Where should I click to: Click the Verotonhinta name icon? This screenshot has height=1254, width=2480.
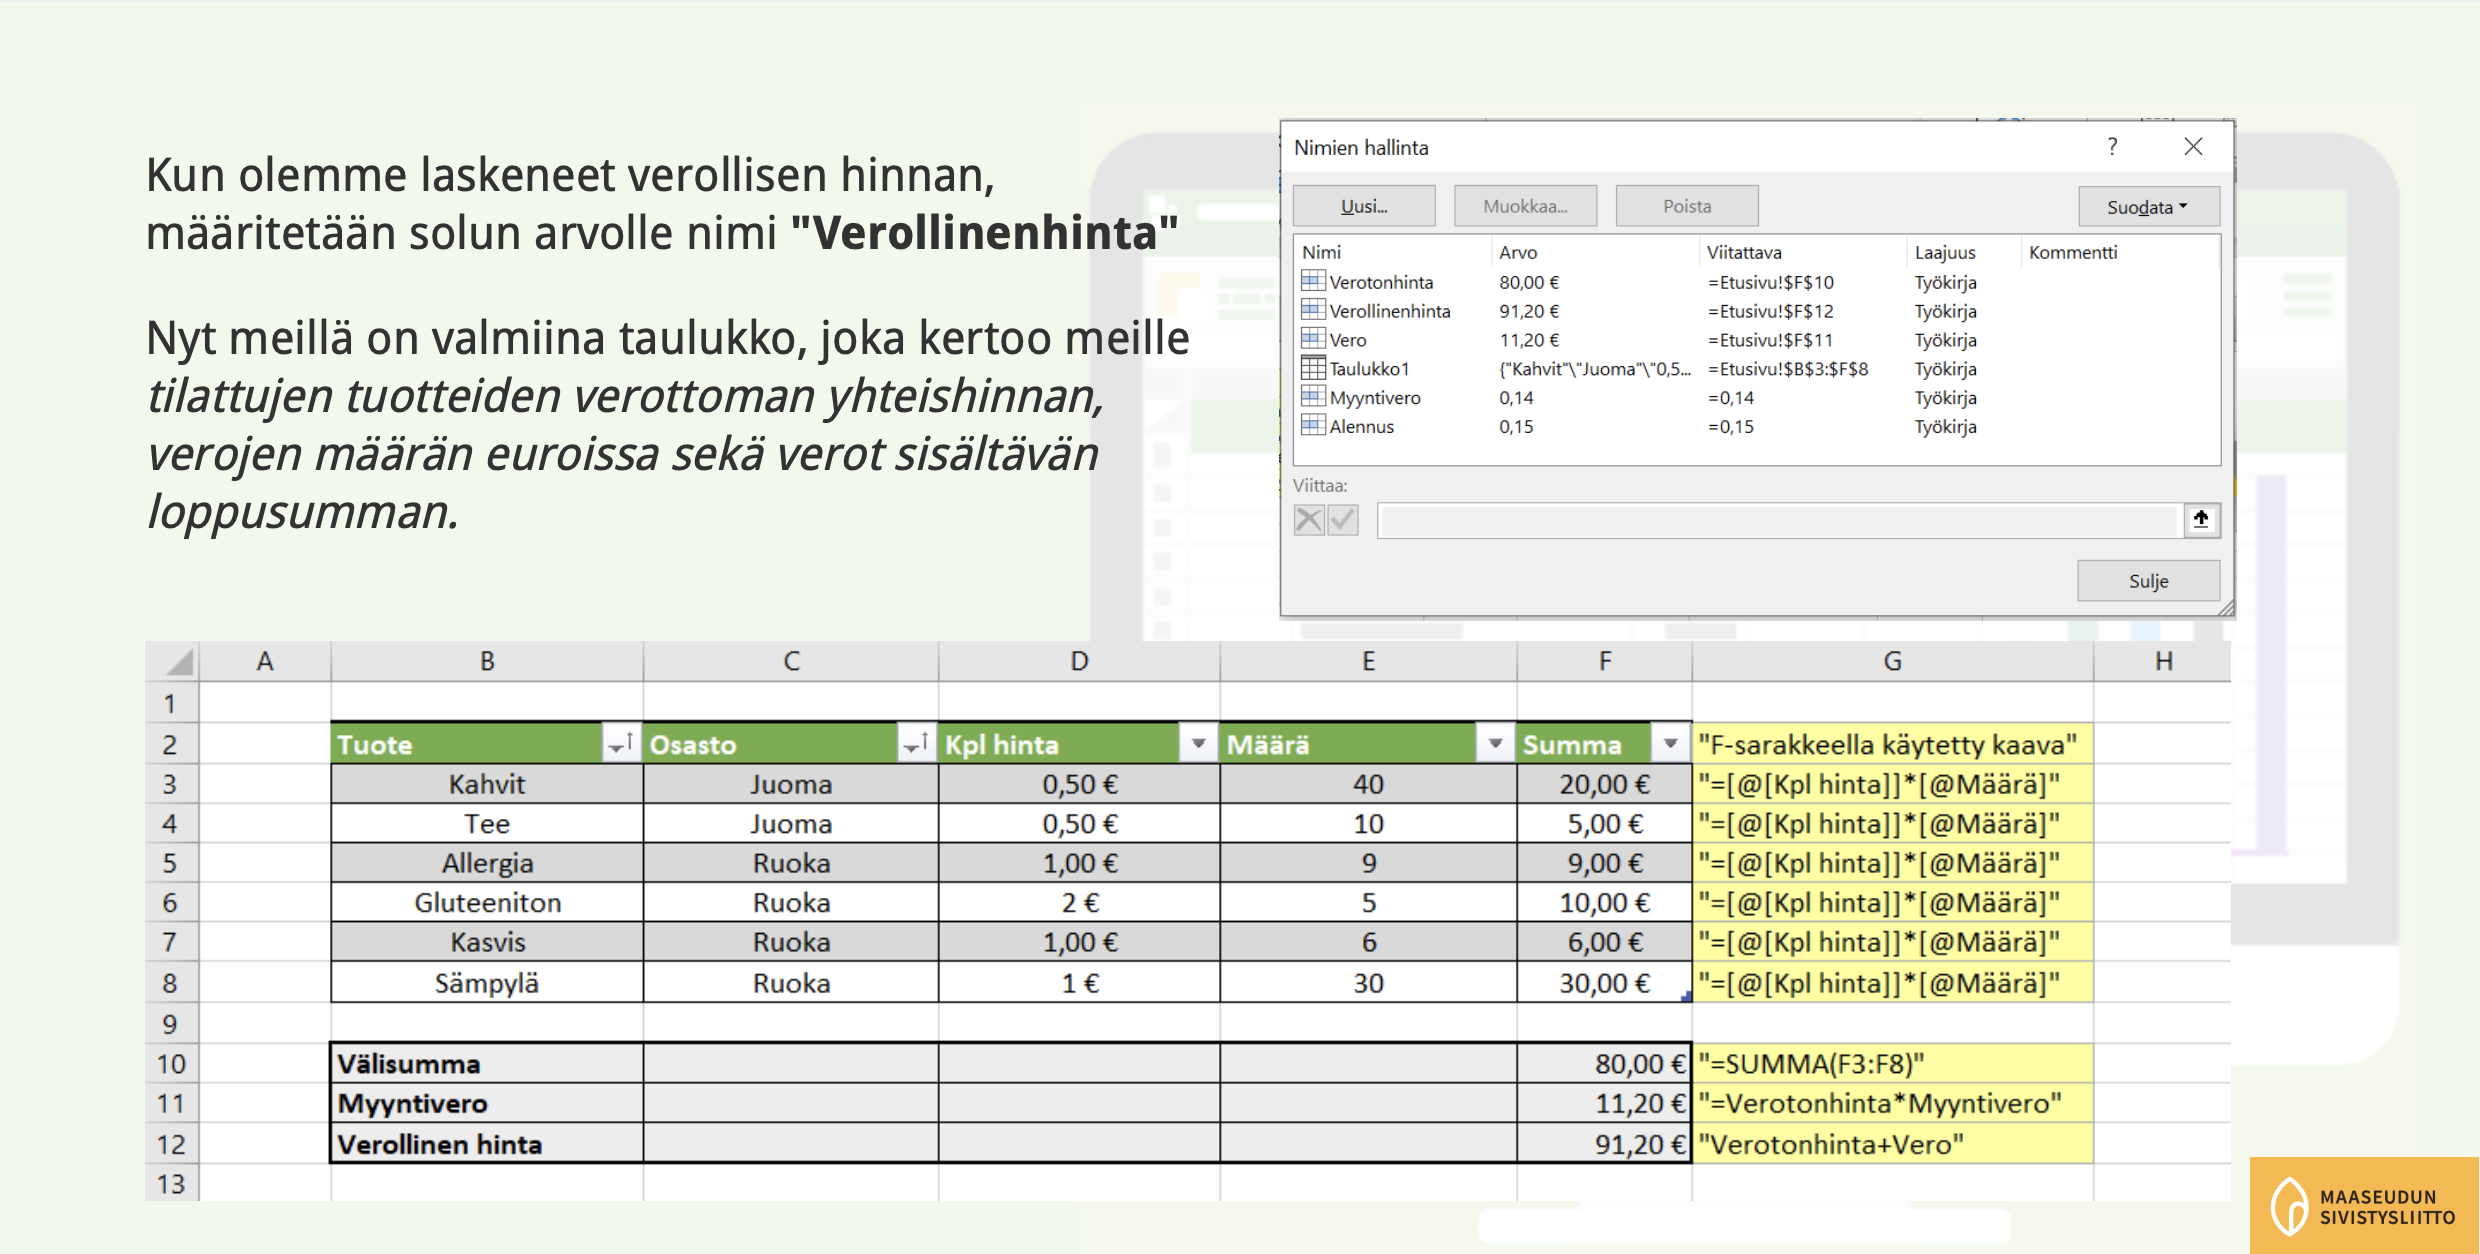click(1313, 281)
